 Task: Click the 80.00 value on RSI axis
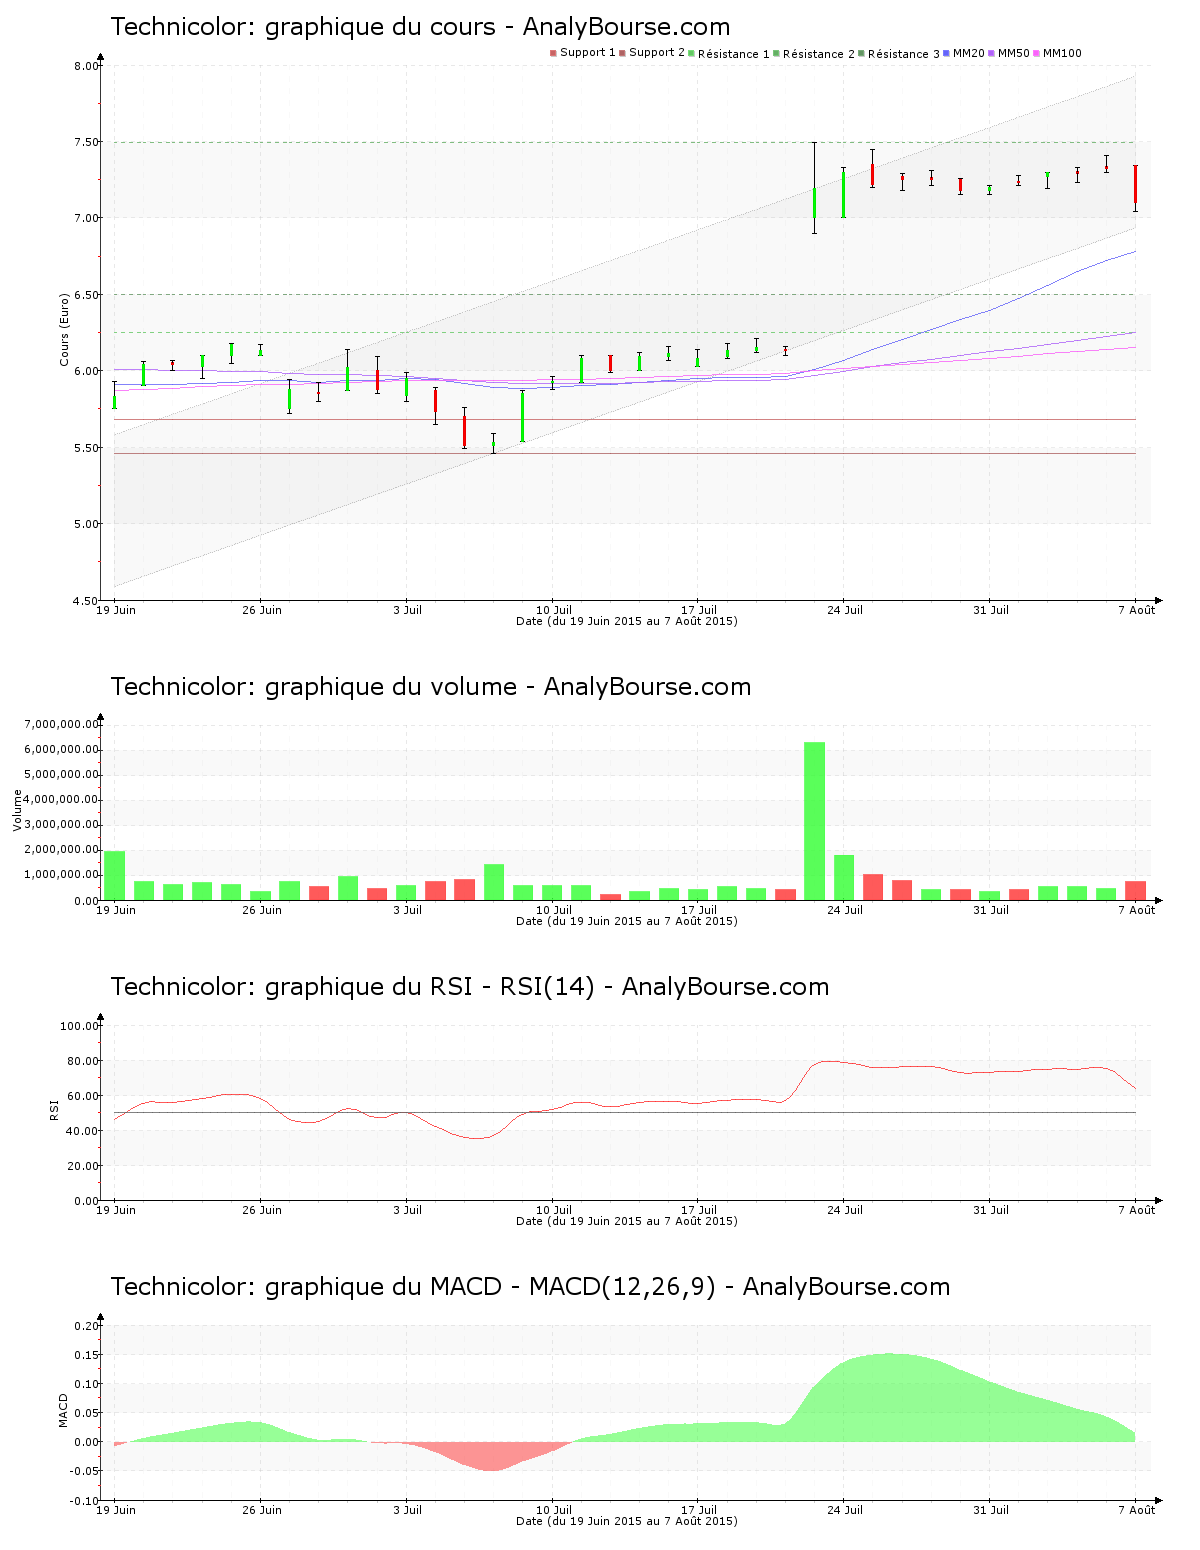point(83,1061)
